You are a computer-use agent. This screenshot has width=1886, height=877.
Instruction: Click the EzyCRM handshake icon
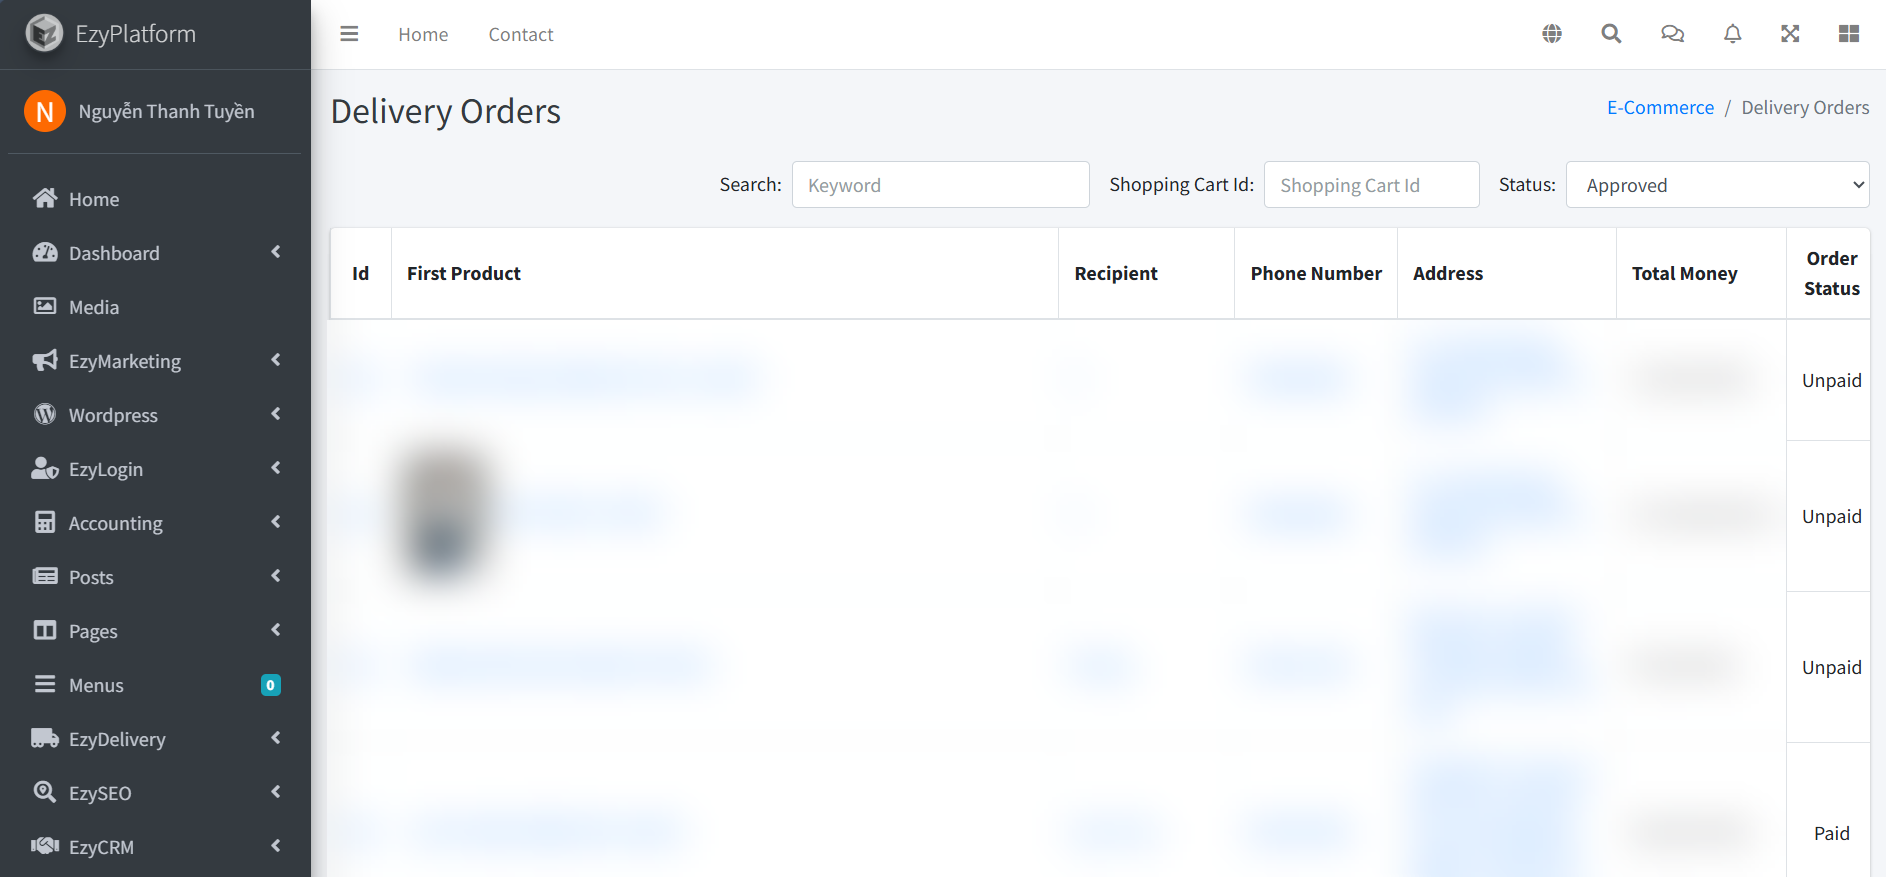click(45, 846)
